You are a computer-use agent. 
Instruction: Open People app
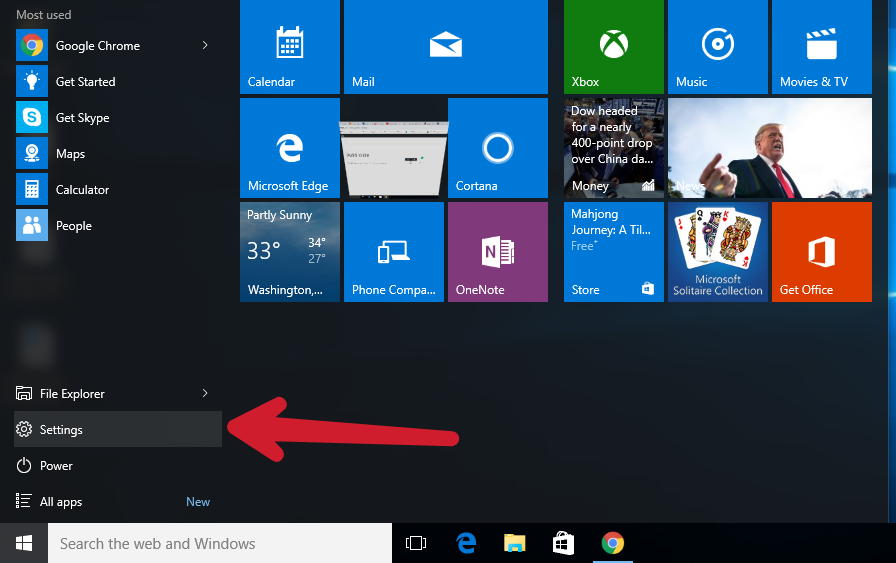tap(118, 226)
